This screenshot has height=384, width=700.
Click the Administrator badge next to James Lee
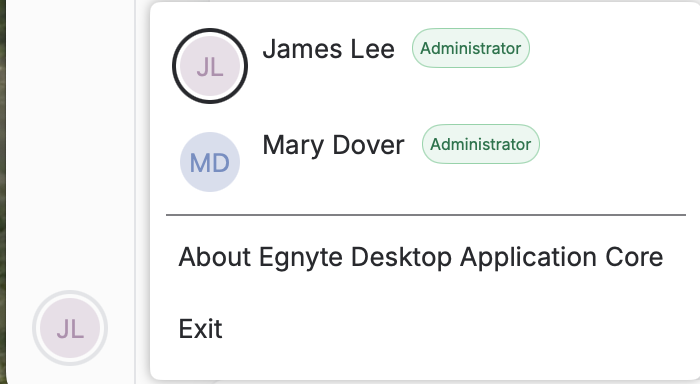pyautogui.click(x=471, y=48)
